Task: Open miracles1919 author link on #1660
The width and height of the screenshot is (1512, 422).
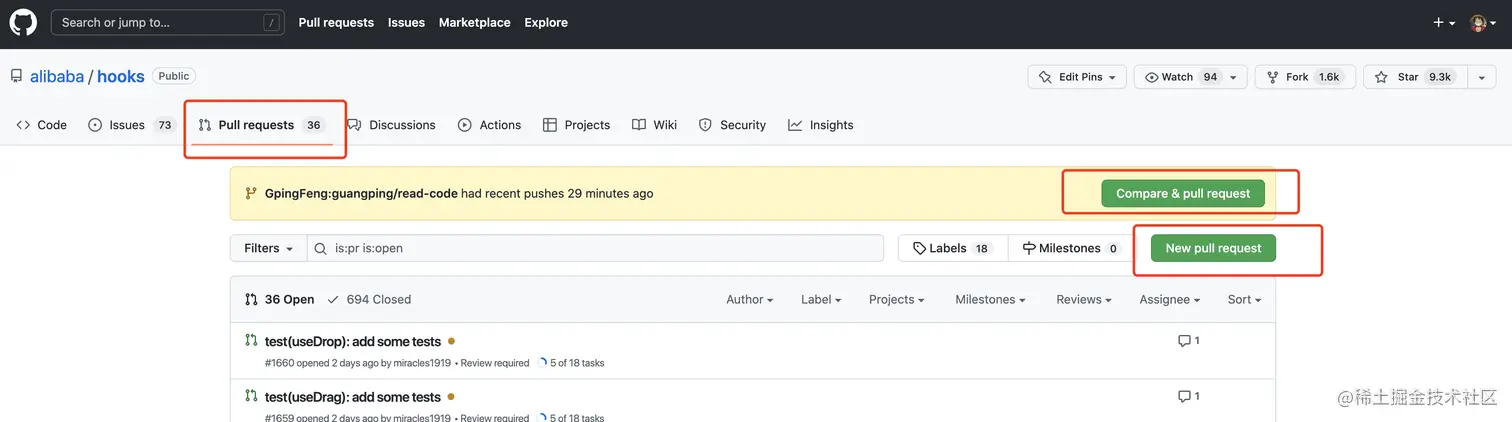Action: (422, 363)
